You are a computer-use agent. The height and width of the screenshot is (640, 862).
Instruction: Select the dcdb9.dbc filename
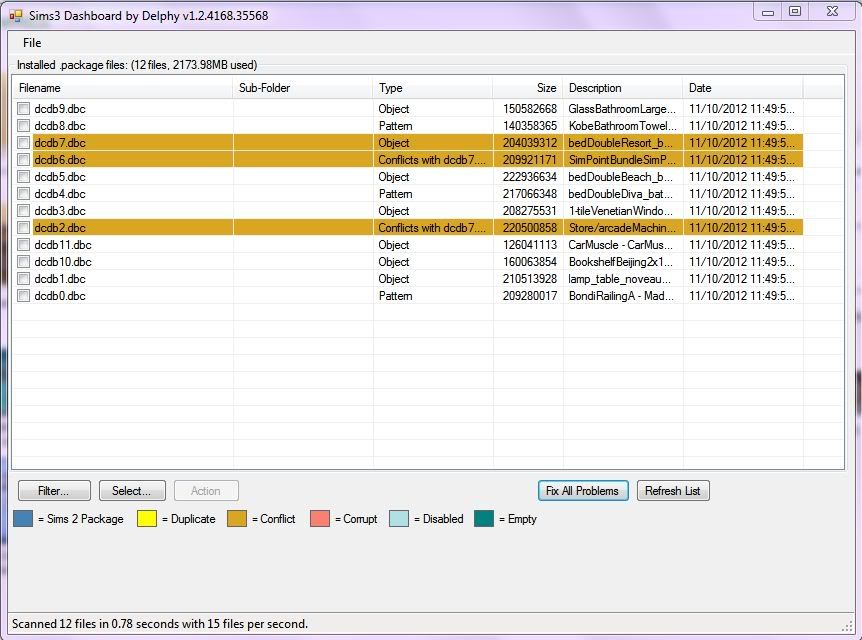click(60, 109)
